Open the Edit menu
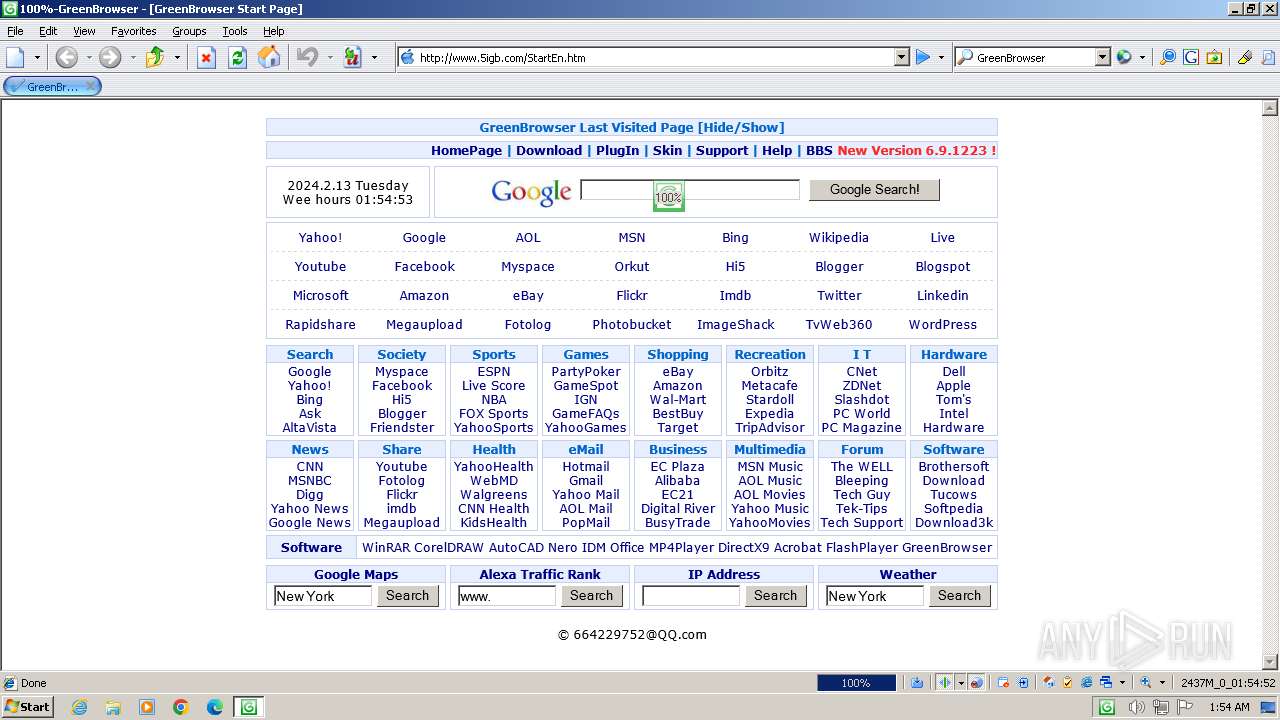1280x720 pixels. coord(48,31)
